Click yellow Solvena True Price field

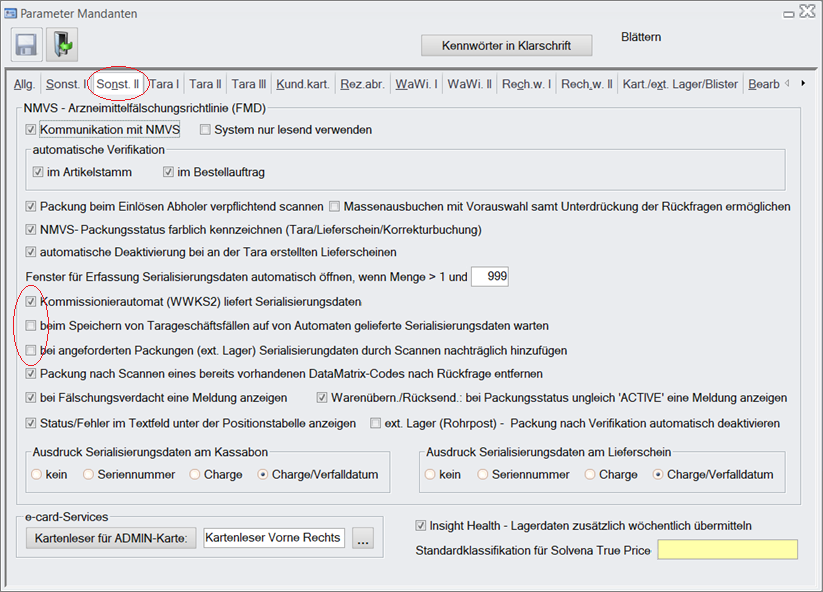point(727,550)
